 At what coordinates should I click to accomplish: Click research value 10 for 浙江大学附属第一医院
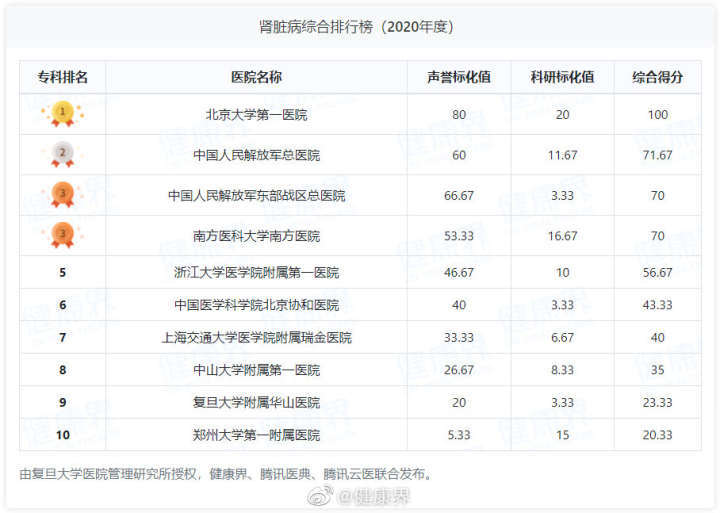[x=562, y=273]
